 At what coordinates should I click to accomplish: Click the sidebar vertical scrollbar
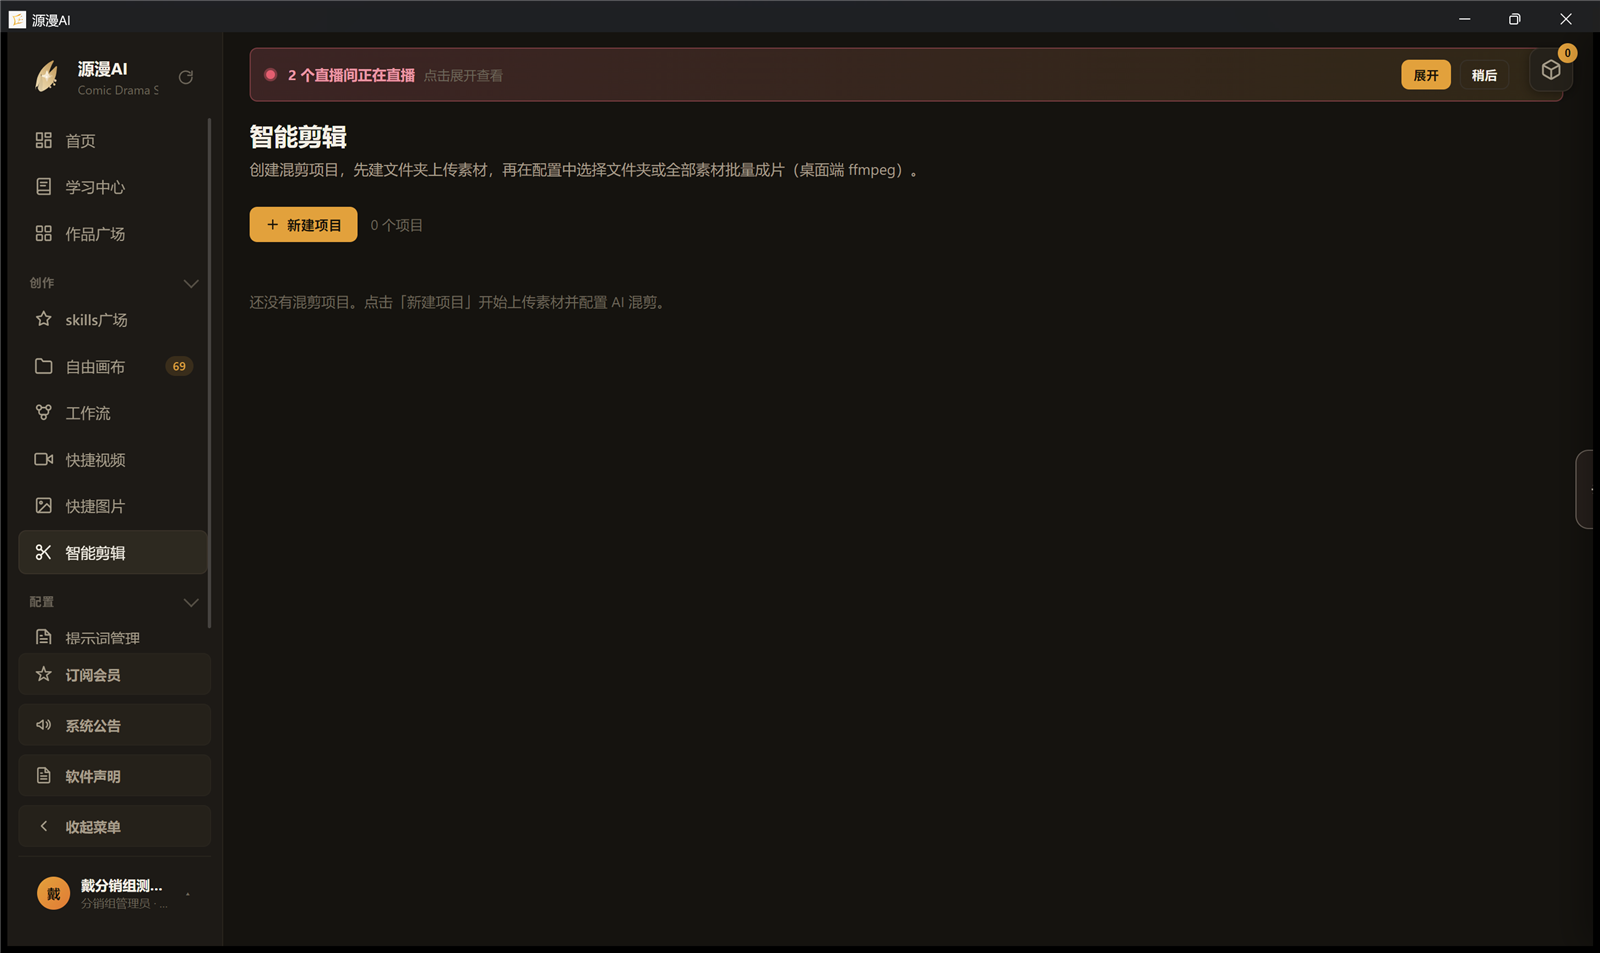click(x=209, y=373)
